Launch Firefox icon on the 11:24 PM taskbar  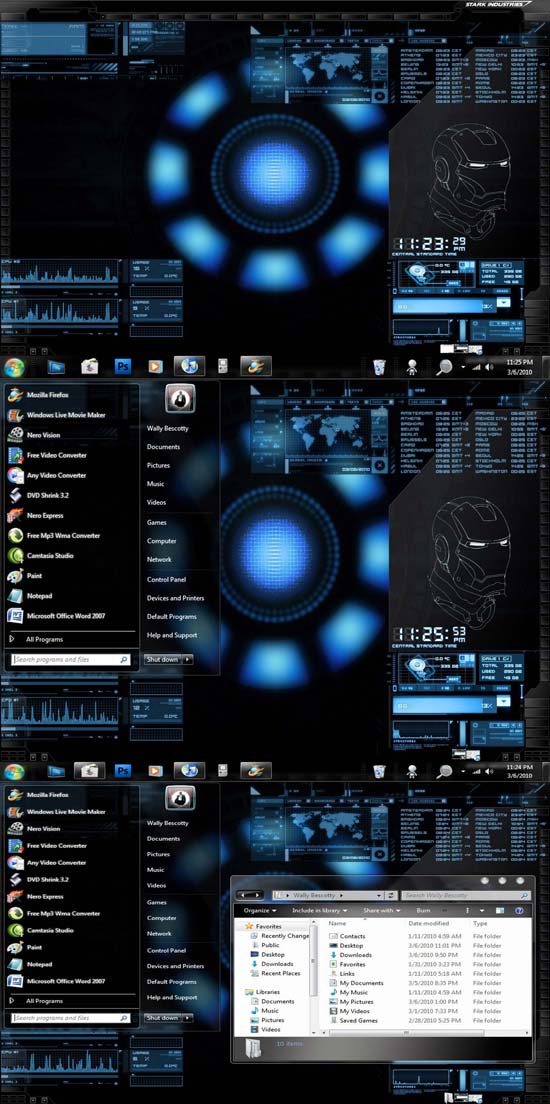click(x=256, y=771)
